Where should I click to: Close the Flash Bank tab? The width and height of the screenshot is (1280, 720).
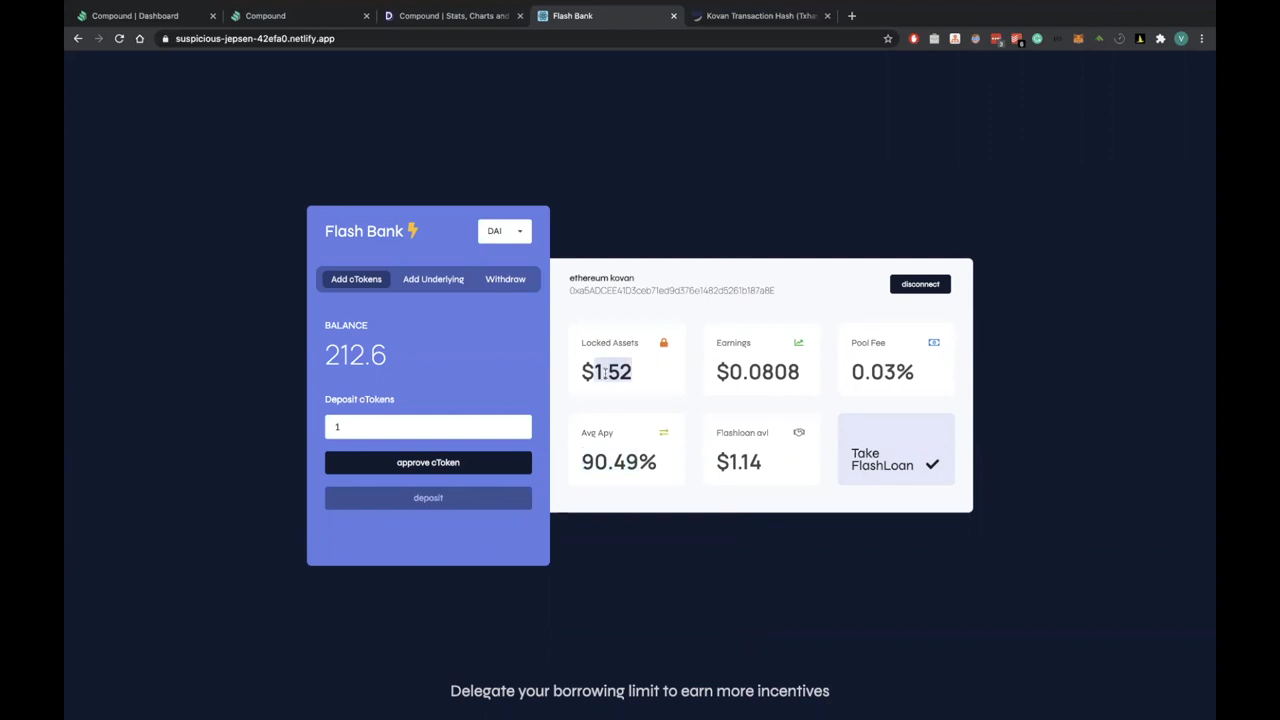click(x=674, y=16)
